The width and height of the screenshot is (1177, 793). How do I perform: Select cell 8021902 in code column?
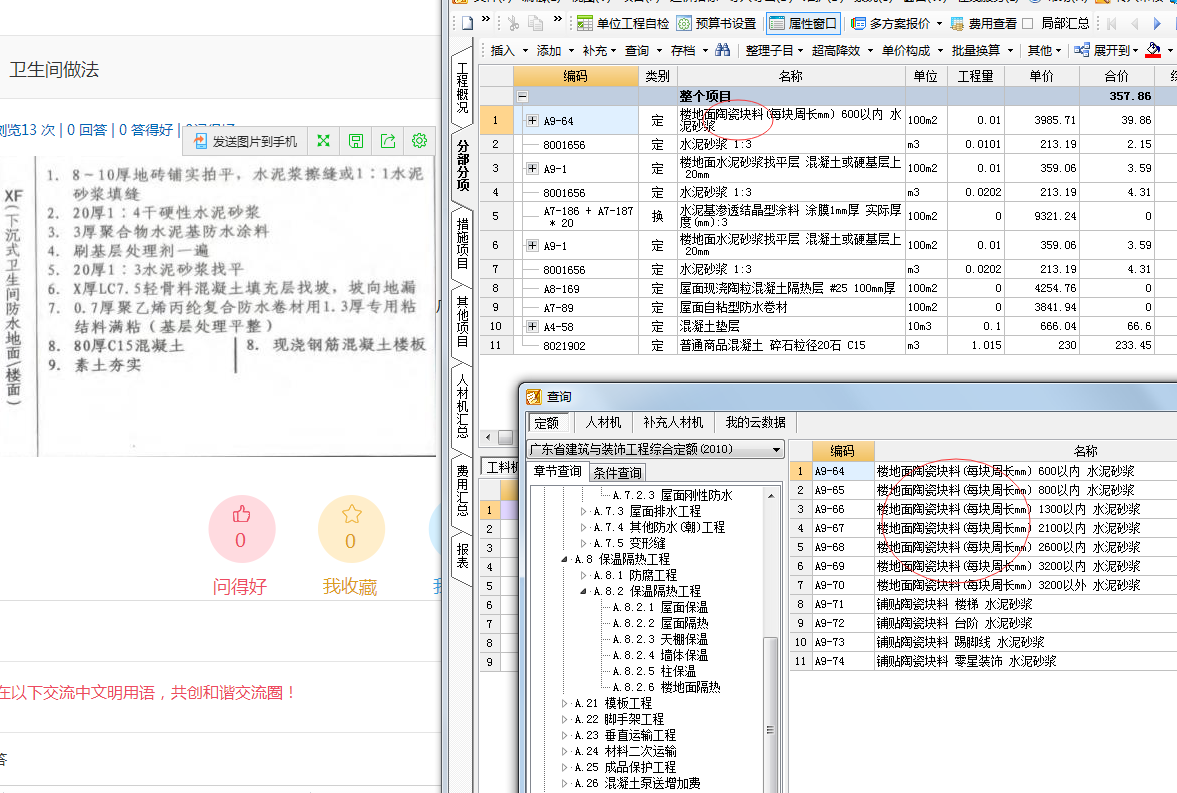[576, 345]
